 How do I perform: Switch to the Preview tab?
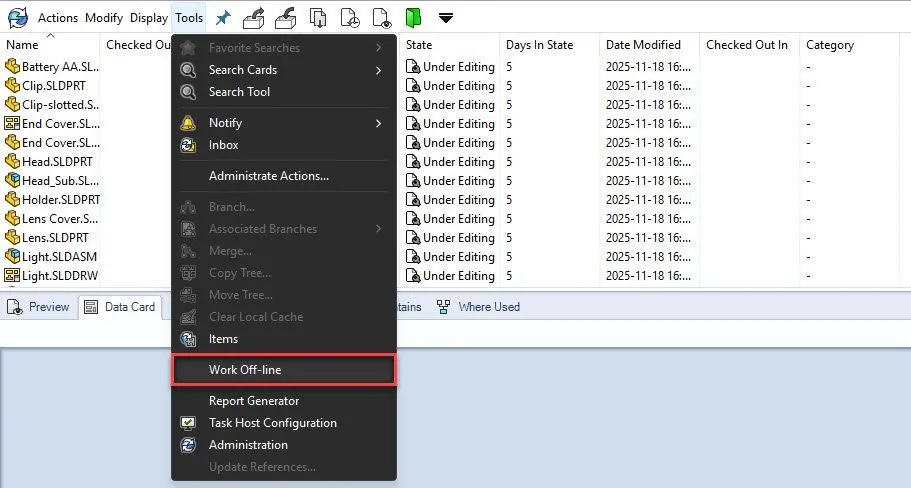coord(38,307)
